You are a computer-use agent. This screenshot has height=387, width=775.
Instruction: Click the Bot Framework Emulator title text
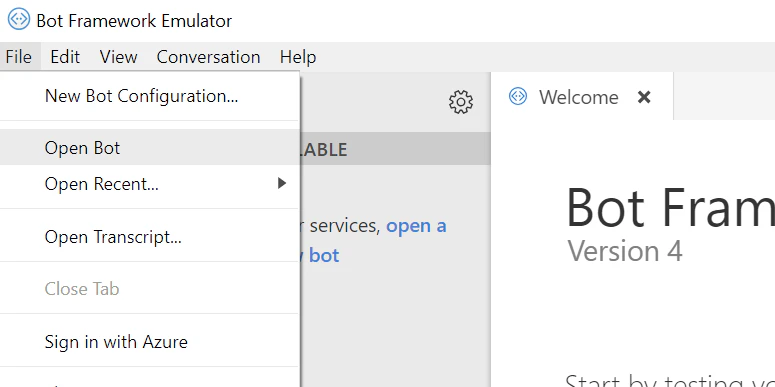coord(134,21)
